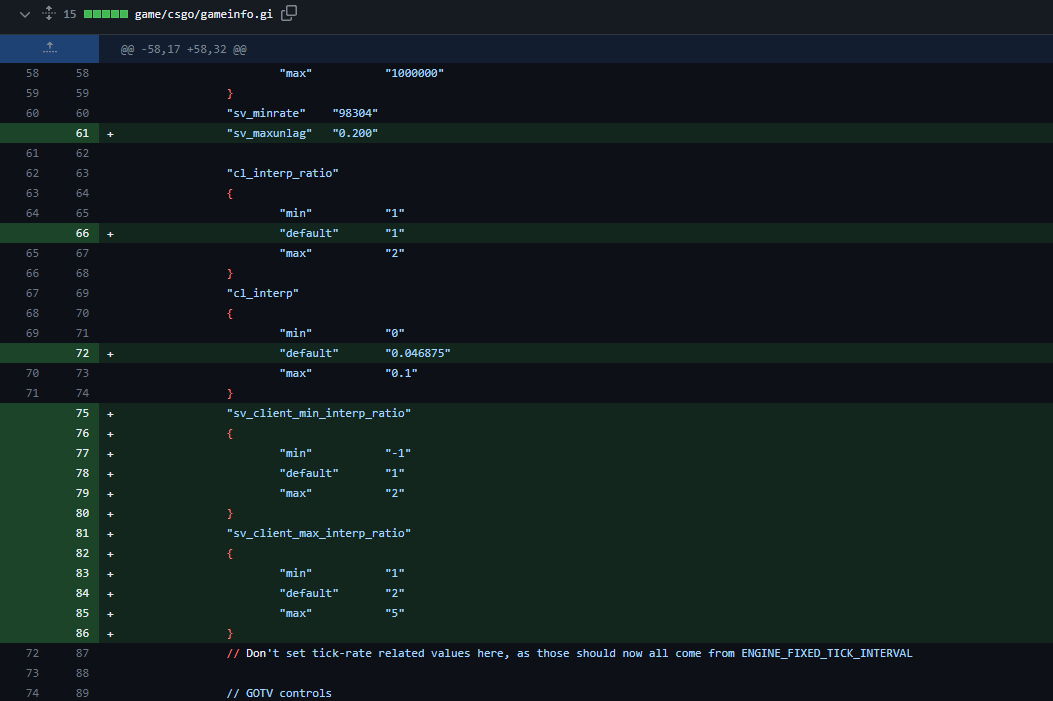
Task: Click the value "0.200"
Action: click(355, 133)
